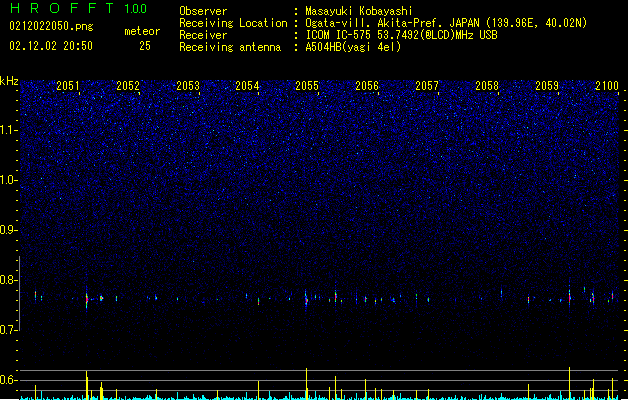Click the 2054 time marker
629x400 pixels.
point(247,85)
